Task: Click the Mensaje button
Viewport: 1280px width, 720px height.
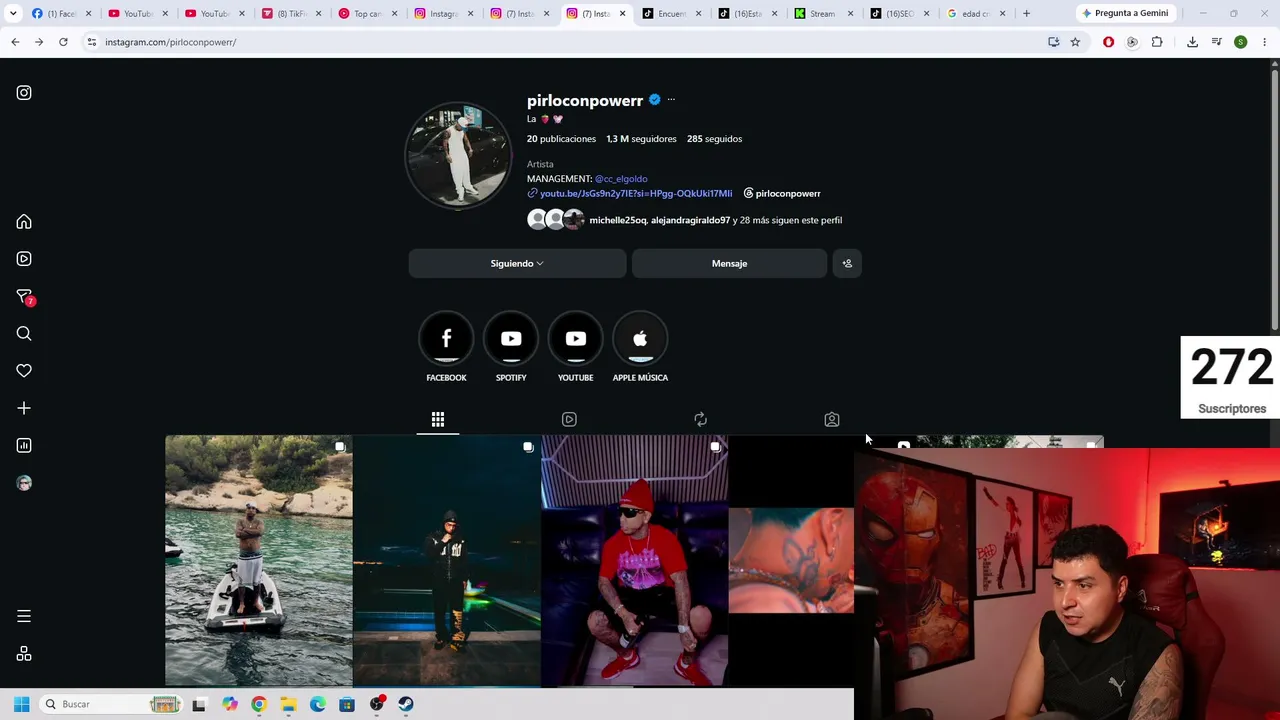Action: pyautogui.click(x=729, y=263)
